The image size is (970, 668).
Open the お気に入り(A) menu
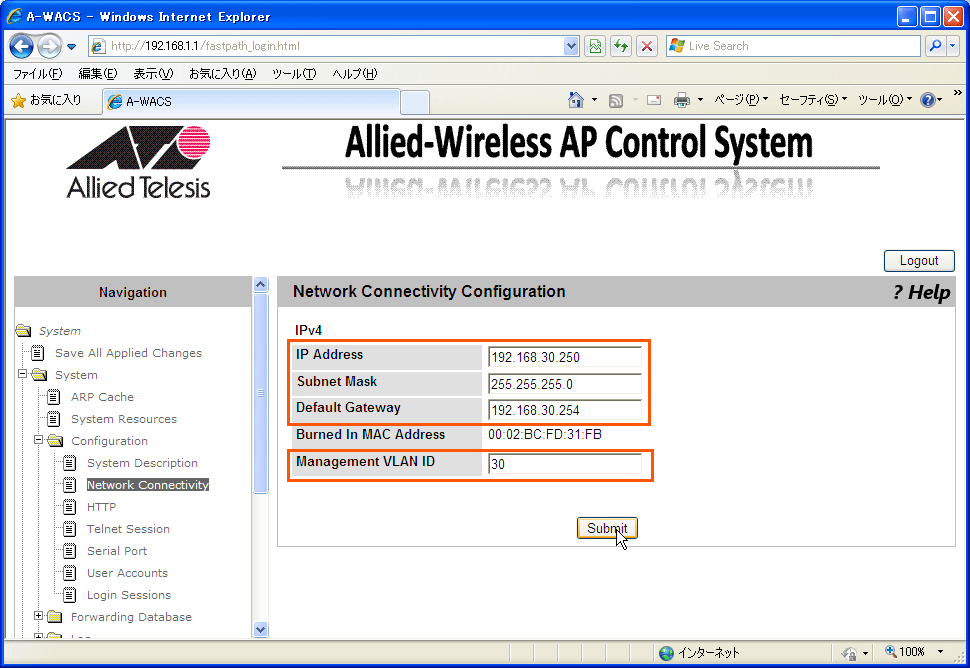point(223,74)
